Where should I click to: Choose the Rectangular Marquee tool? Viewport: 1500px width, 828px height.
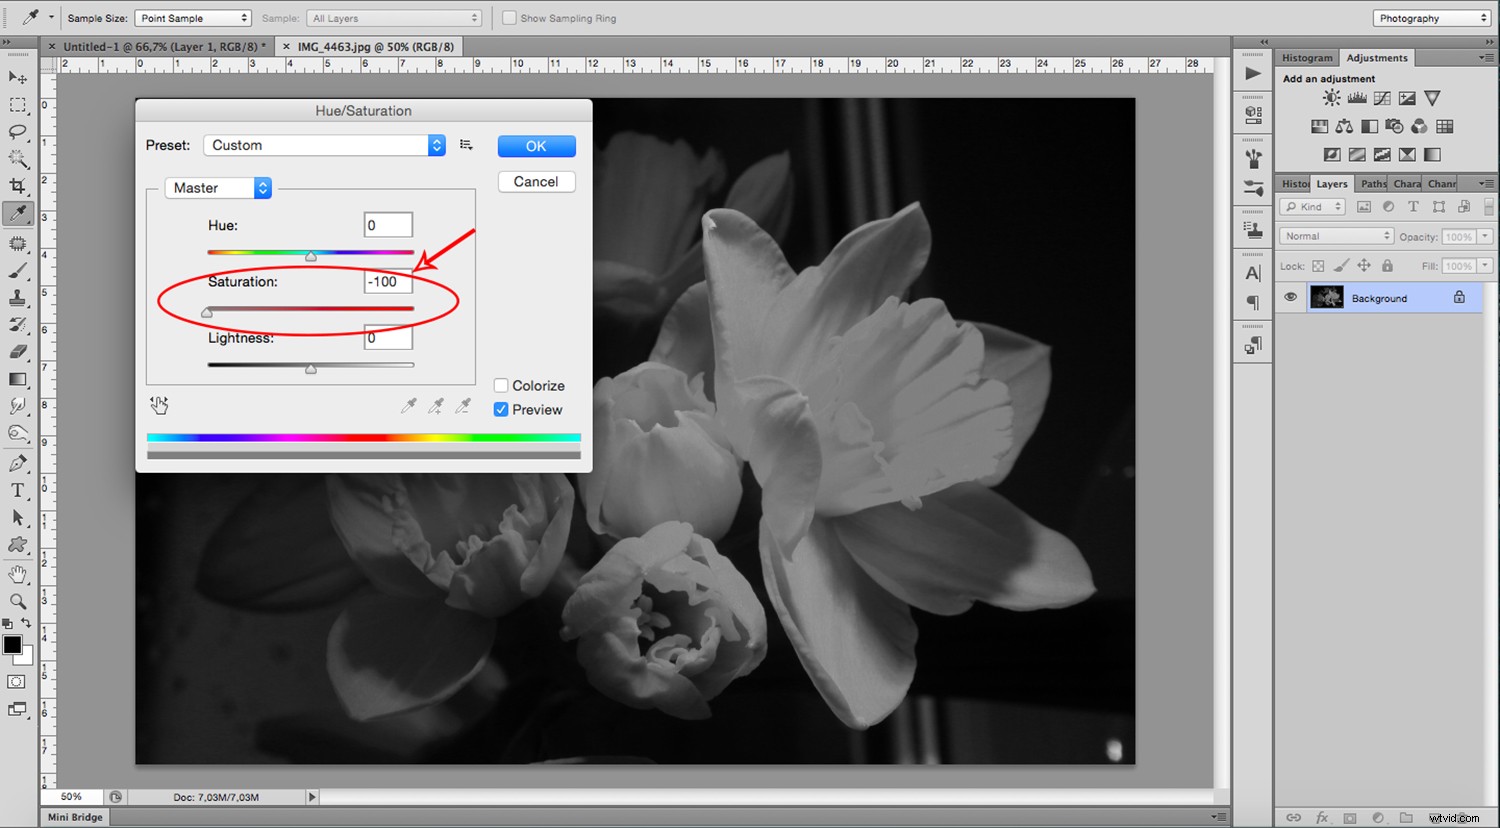[18, 105]
